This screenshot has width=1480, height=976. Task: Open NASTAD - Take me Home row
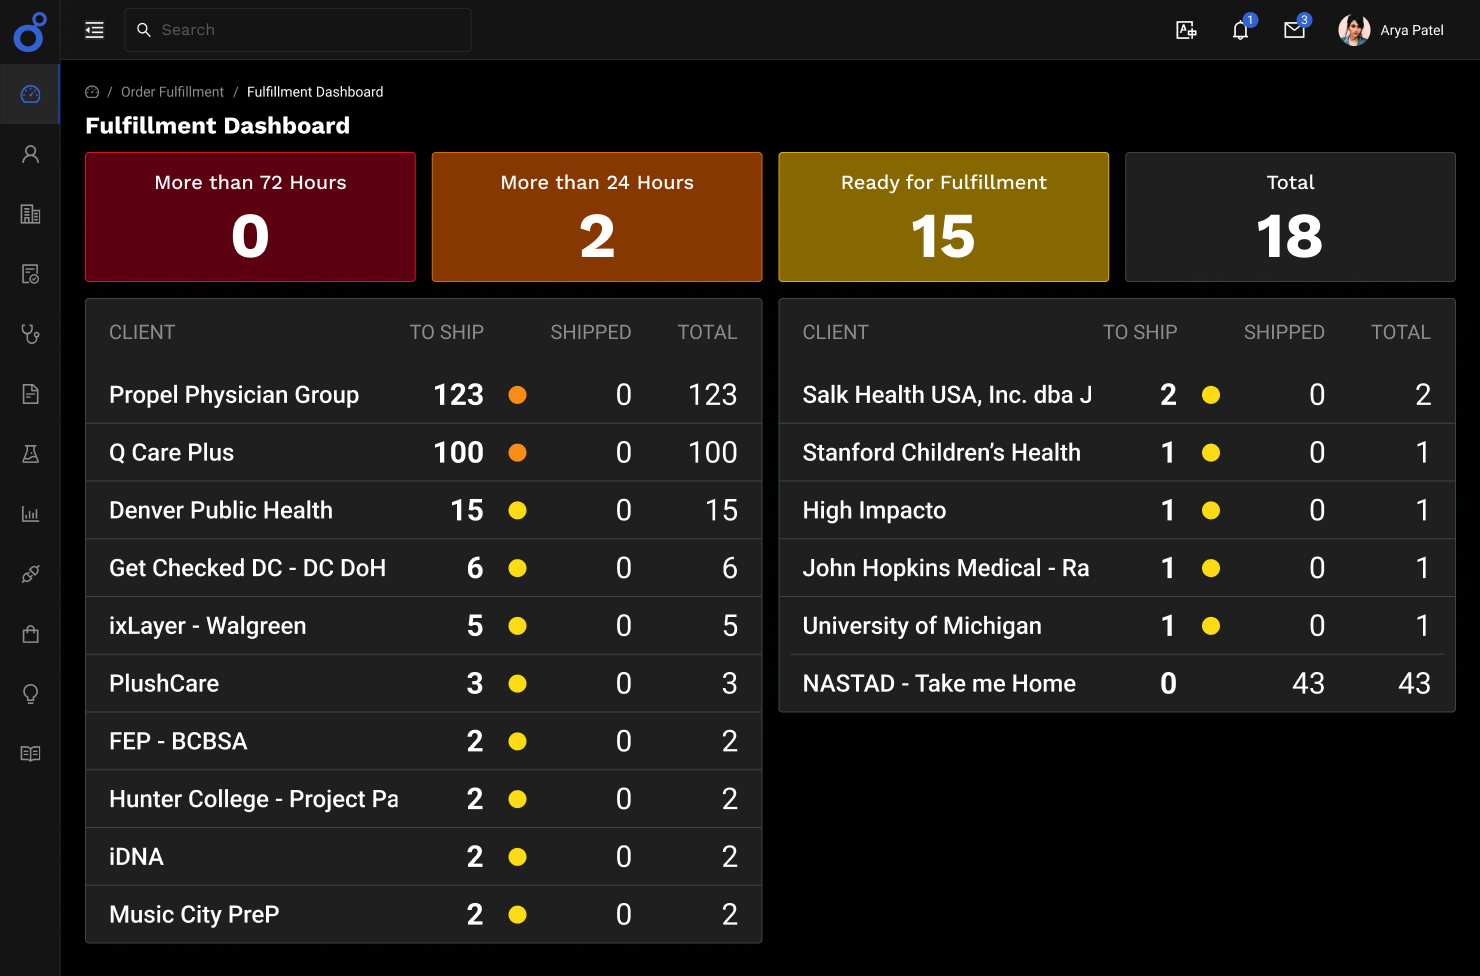tap(1117, 684)
